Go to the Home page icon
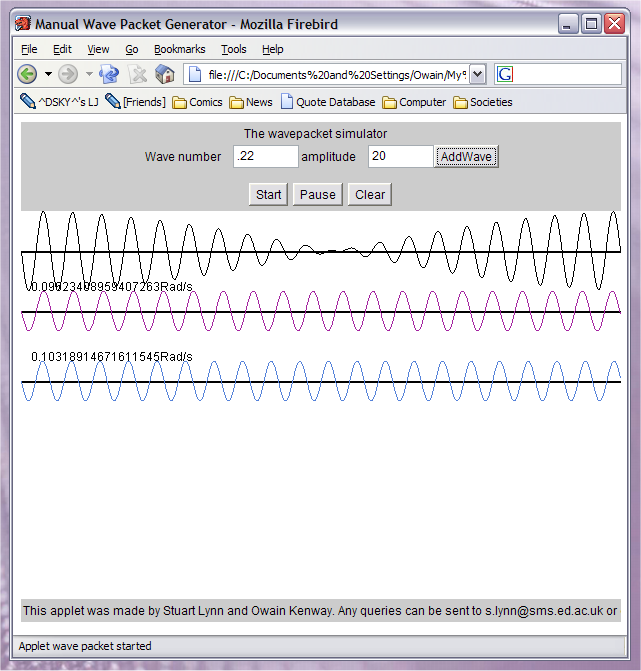Image resolution: width=641 pixels, height=671 pixels. 165,74
